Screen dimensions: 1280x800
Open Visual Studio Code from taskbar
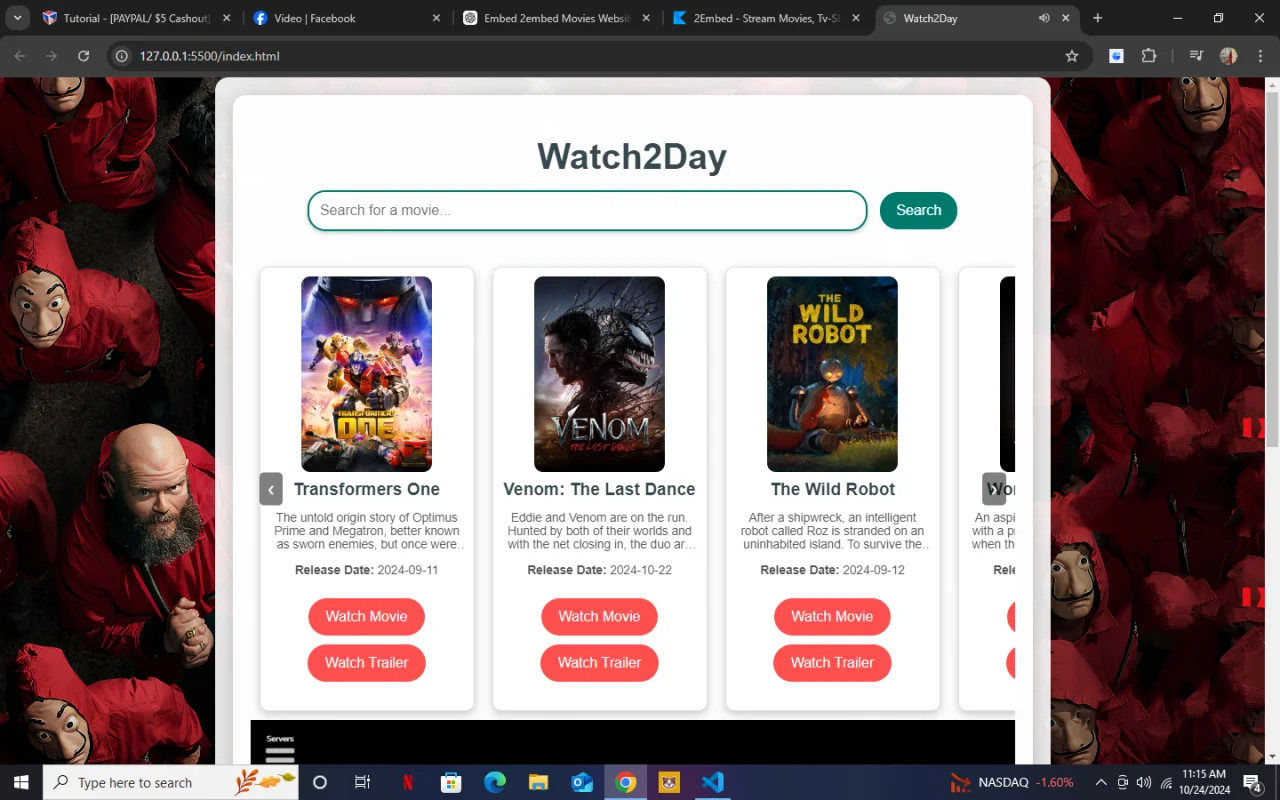[x=712, y=782]
